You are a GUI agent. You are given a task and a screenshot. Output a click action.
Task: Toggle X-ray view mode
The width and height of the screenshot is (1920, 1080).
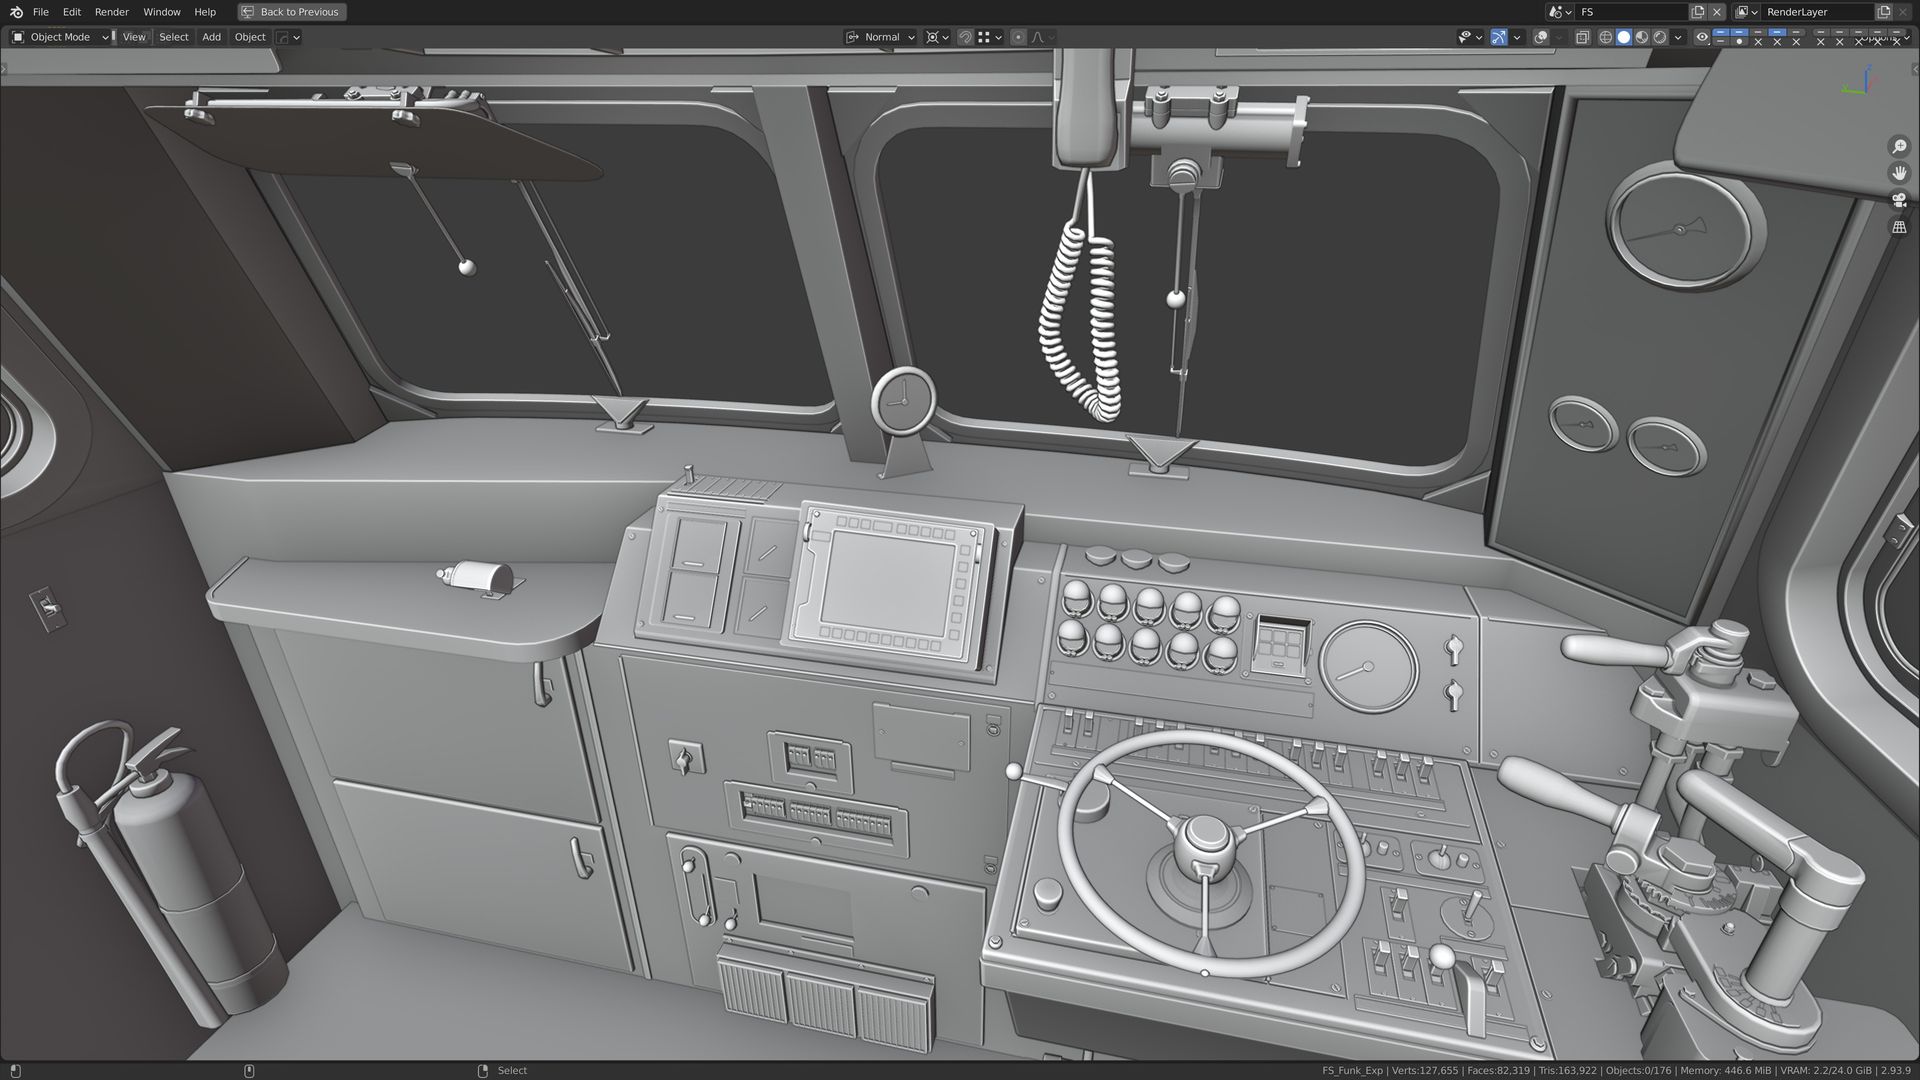1582,37
